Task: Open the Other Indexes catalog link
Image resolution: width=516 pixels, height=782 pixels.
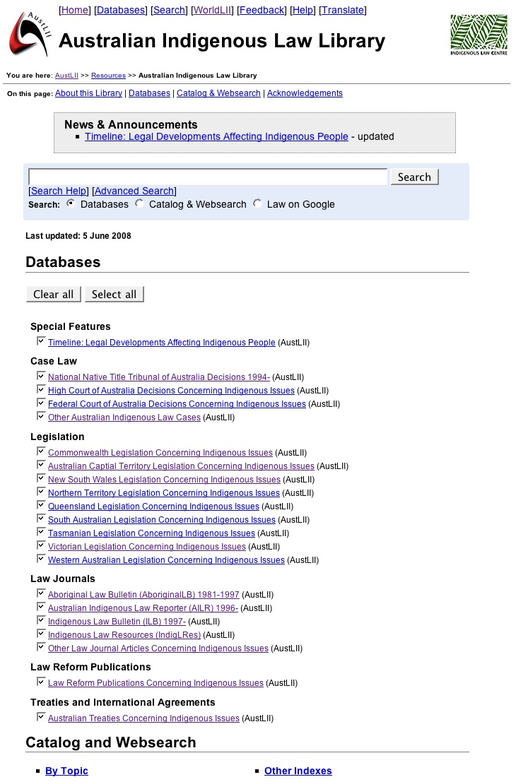Action: point(298,771)
